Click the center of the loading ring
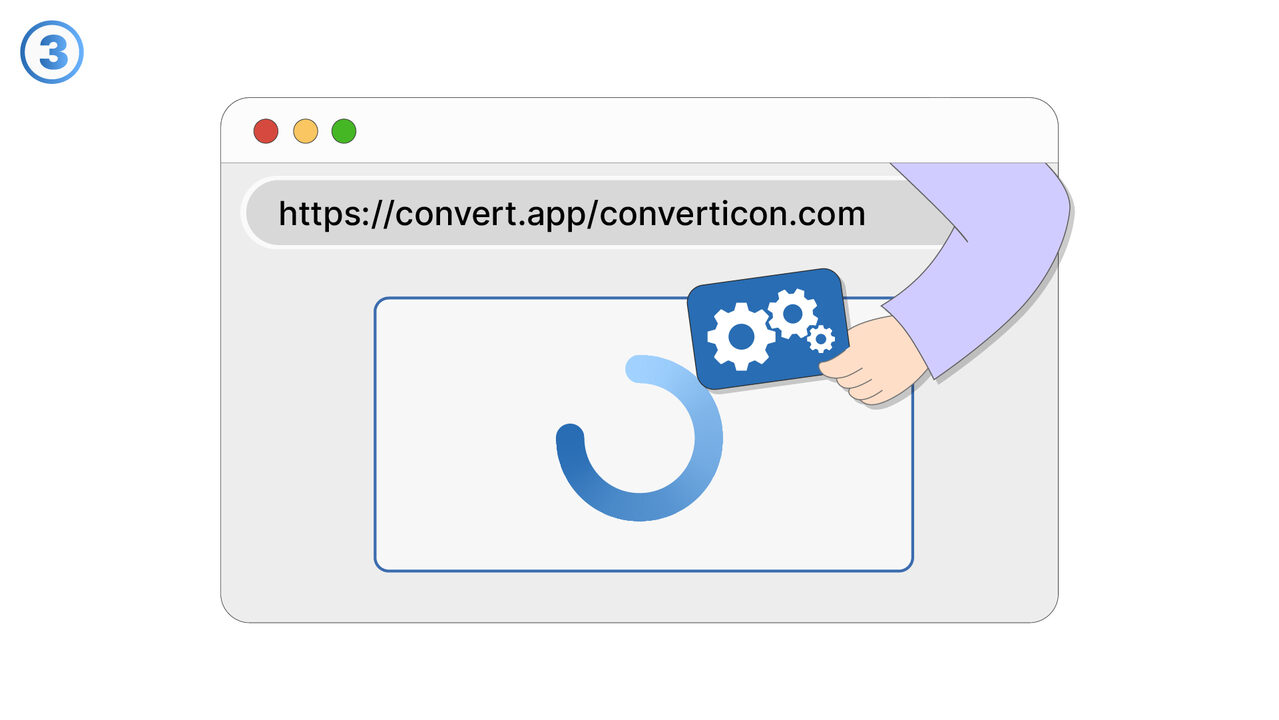Viewport: 1279px width, 720px height. coord(639,438)
